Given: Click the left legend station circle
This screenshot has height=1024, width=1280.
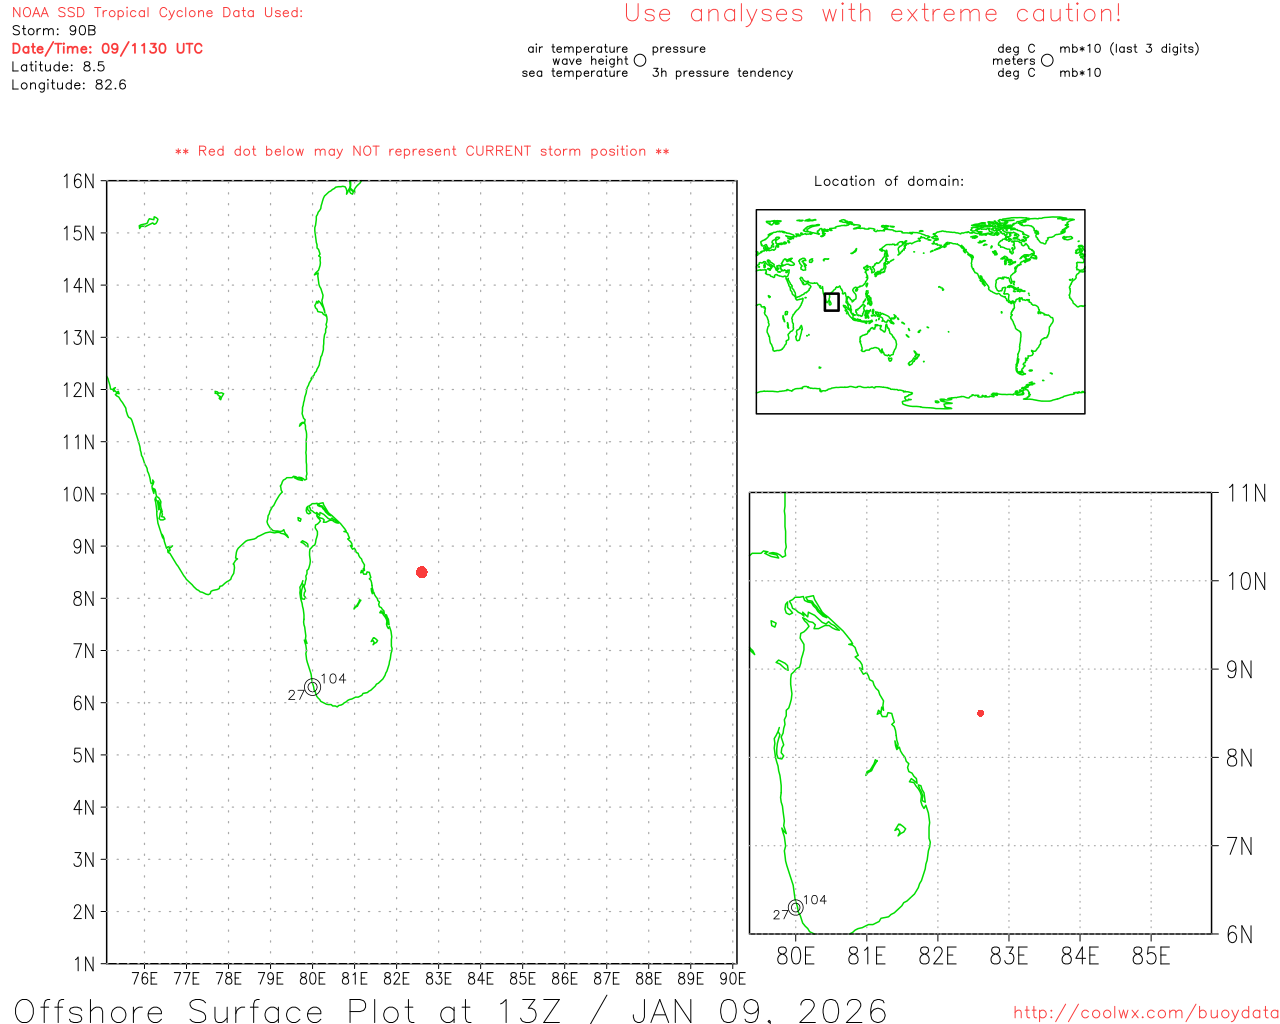Looking at the screenshot, I should [x=640, y=60].
